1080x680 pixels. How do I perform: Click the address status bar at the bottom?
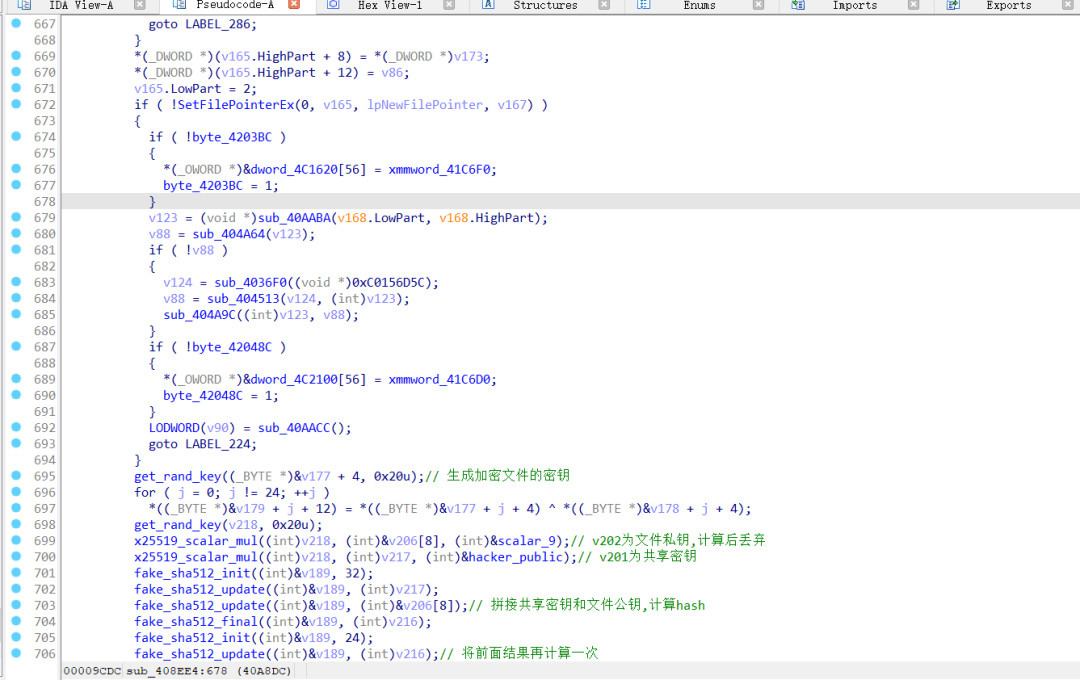(x=178, y=671)
